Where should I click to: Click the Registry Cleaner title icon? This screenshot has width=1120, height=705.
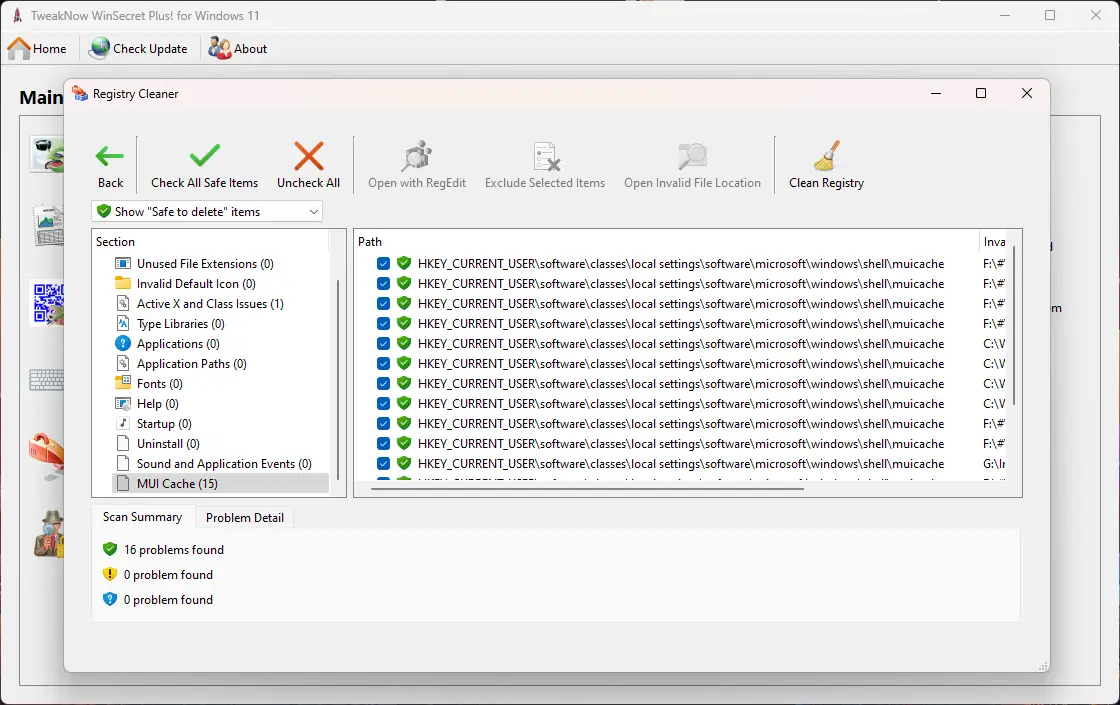point(80,94)
